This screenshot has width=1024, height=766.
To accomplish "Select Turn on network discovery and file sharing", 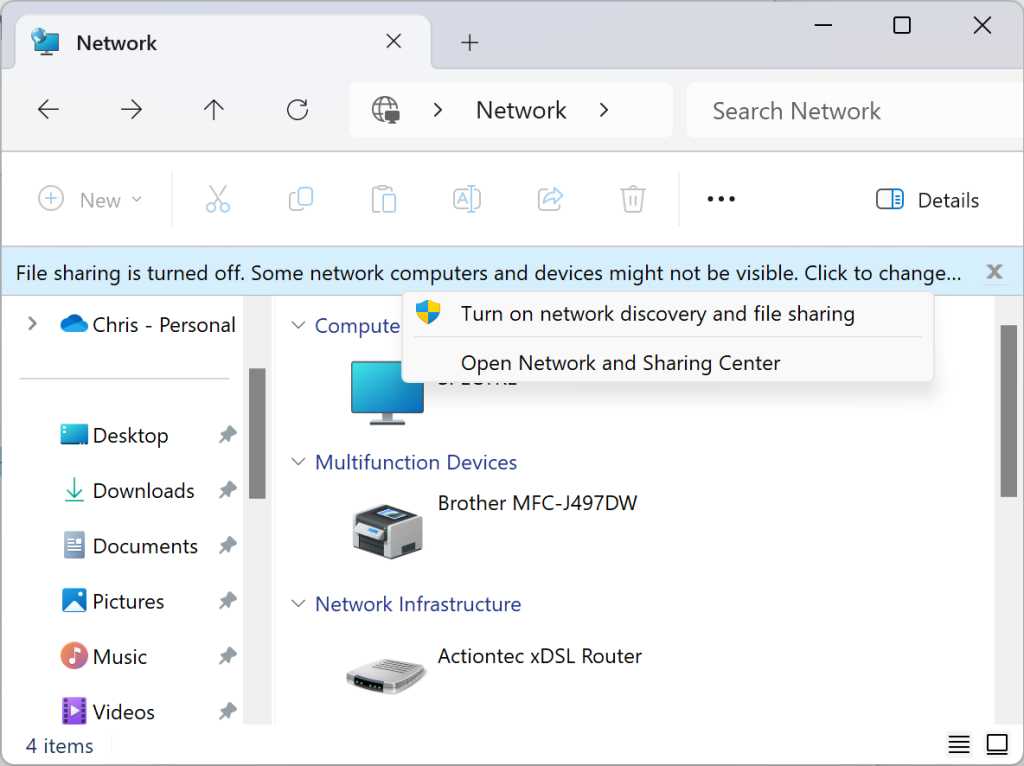I will [x=657, y=313].
